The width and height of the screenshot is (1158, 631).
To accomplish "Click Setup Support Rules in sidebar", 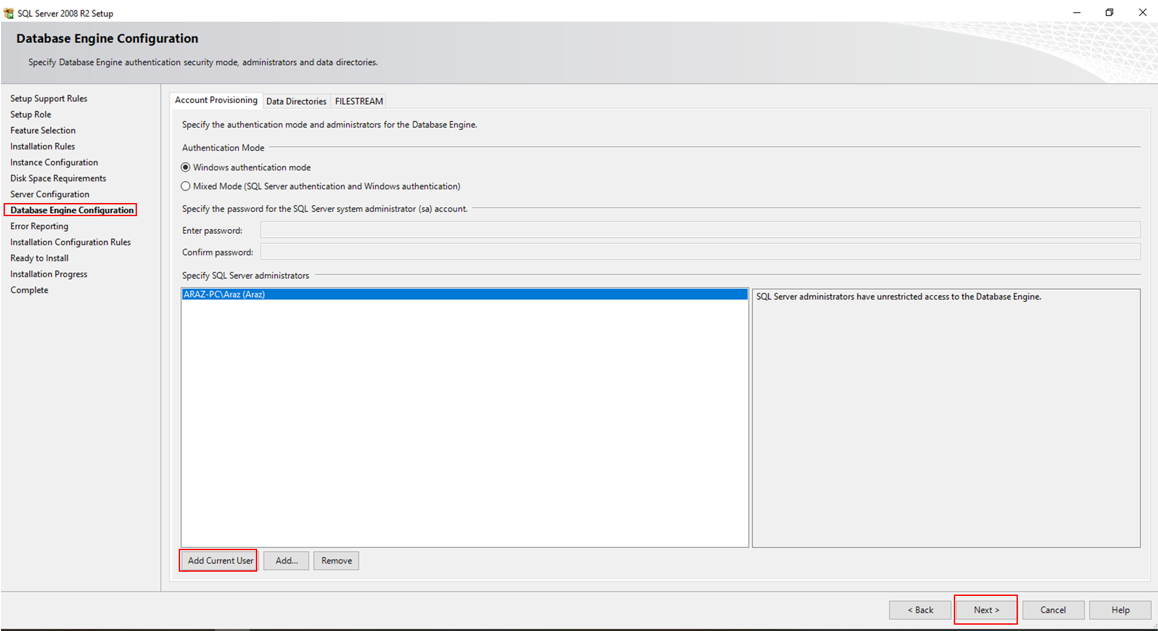I will pos(49,98).
